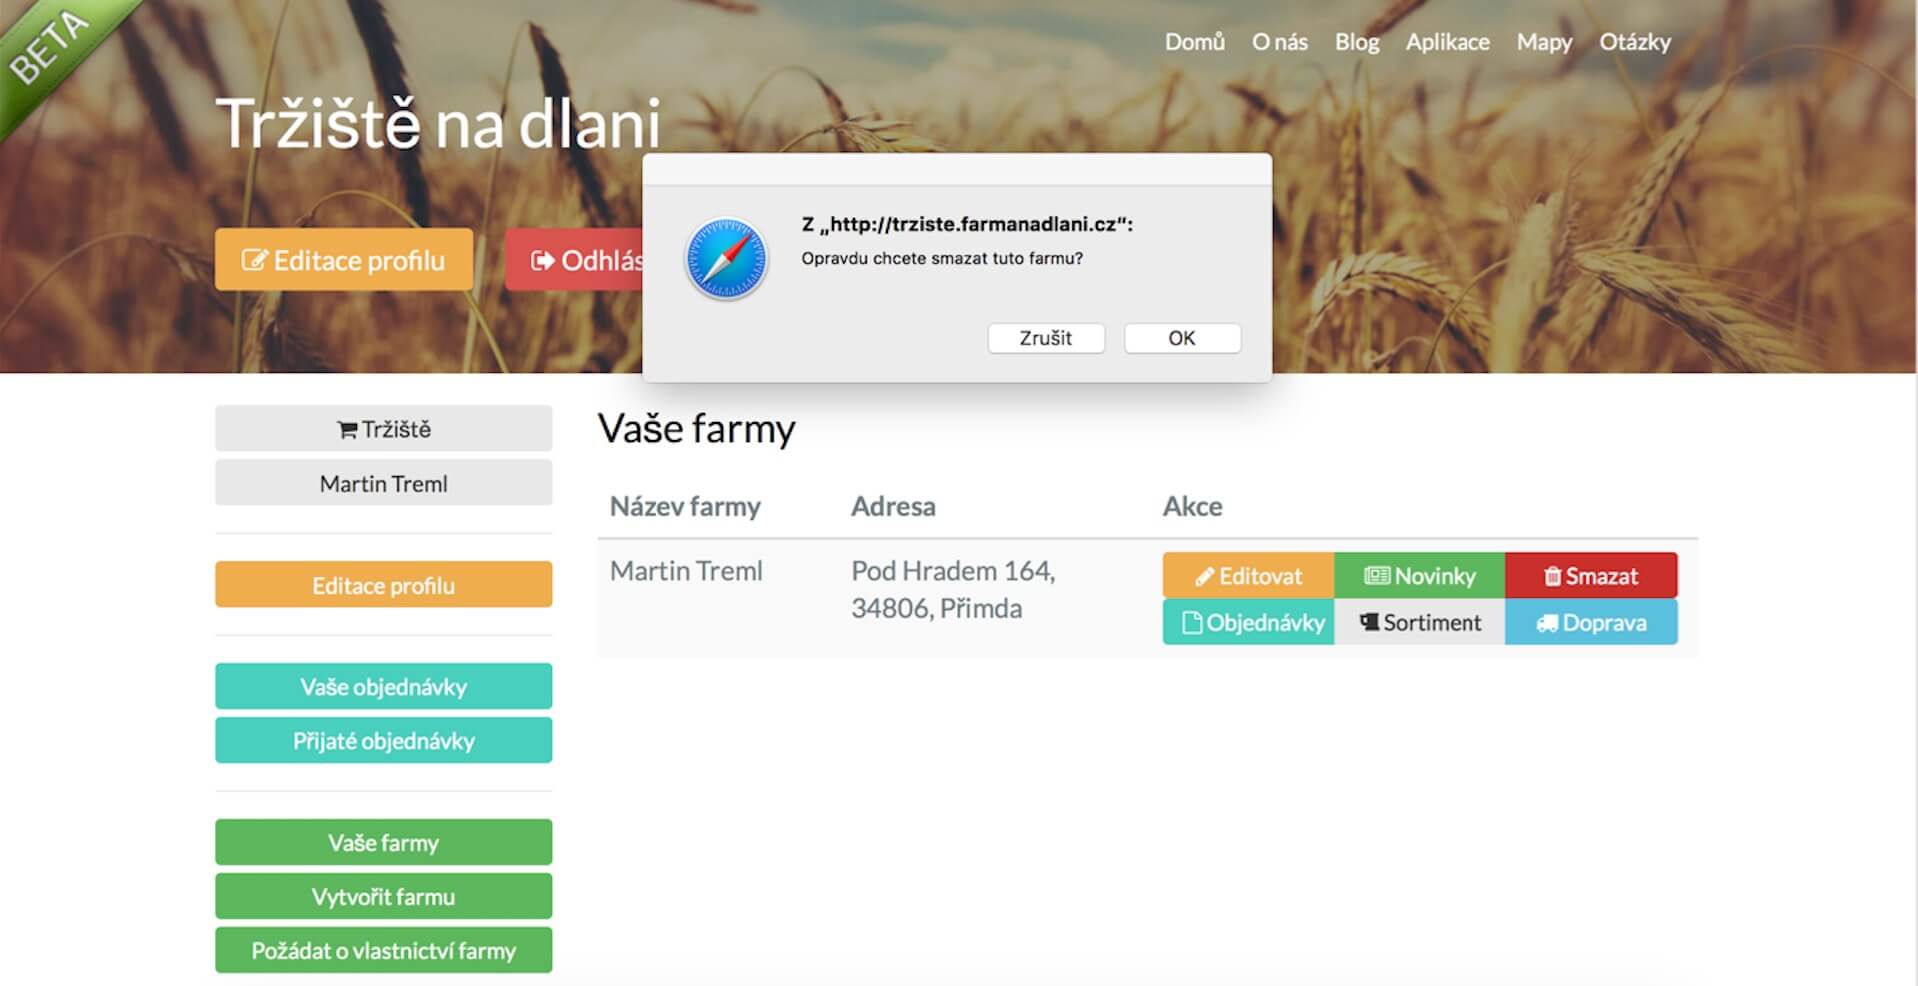Click the document icon on Objednávky
This screenshot has height=986, width=1918.
[x=1191, y=623]
